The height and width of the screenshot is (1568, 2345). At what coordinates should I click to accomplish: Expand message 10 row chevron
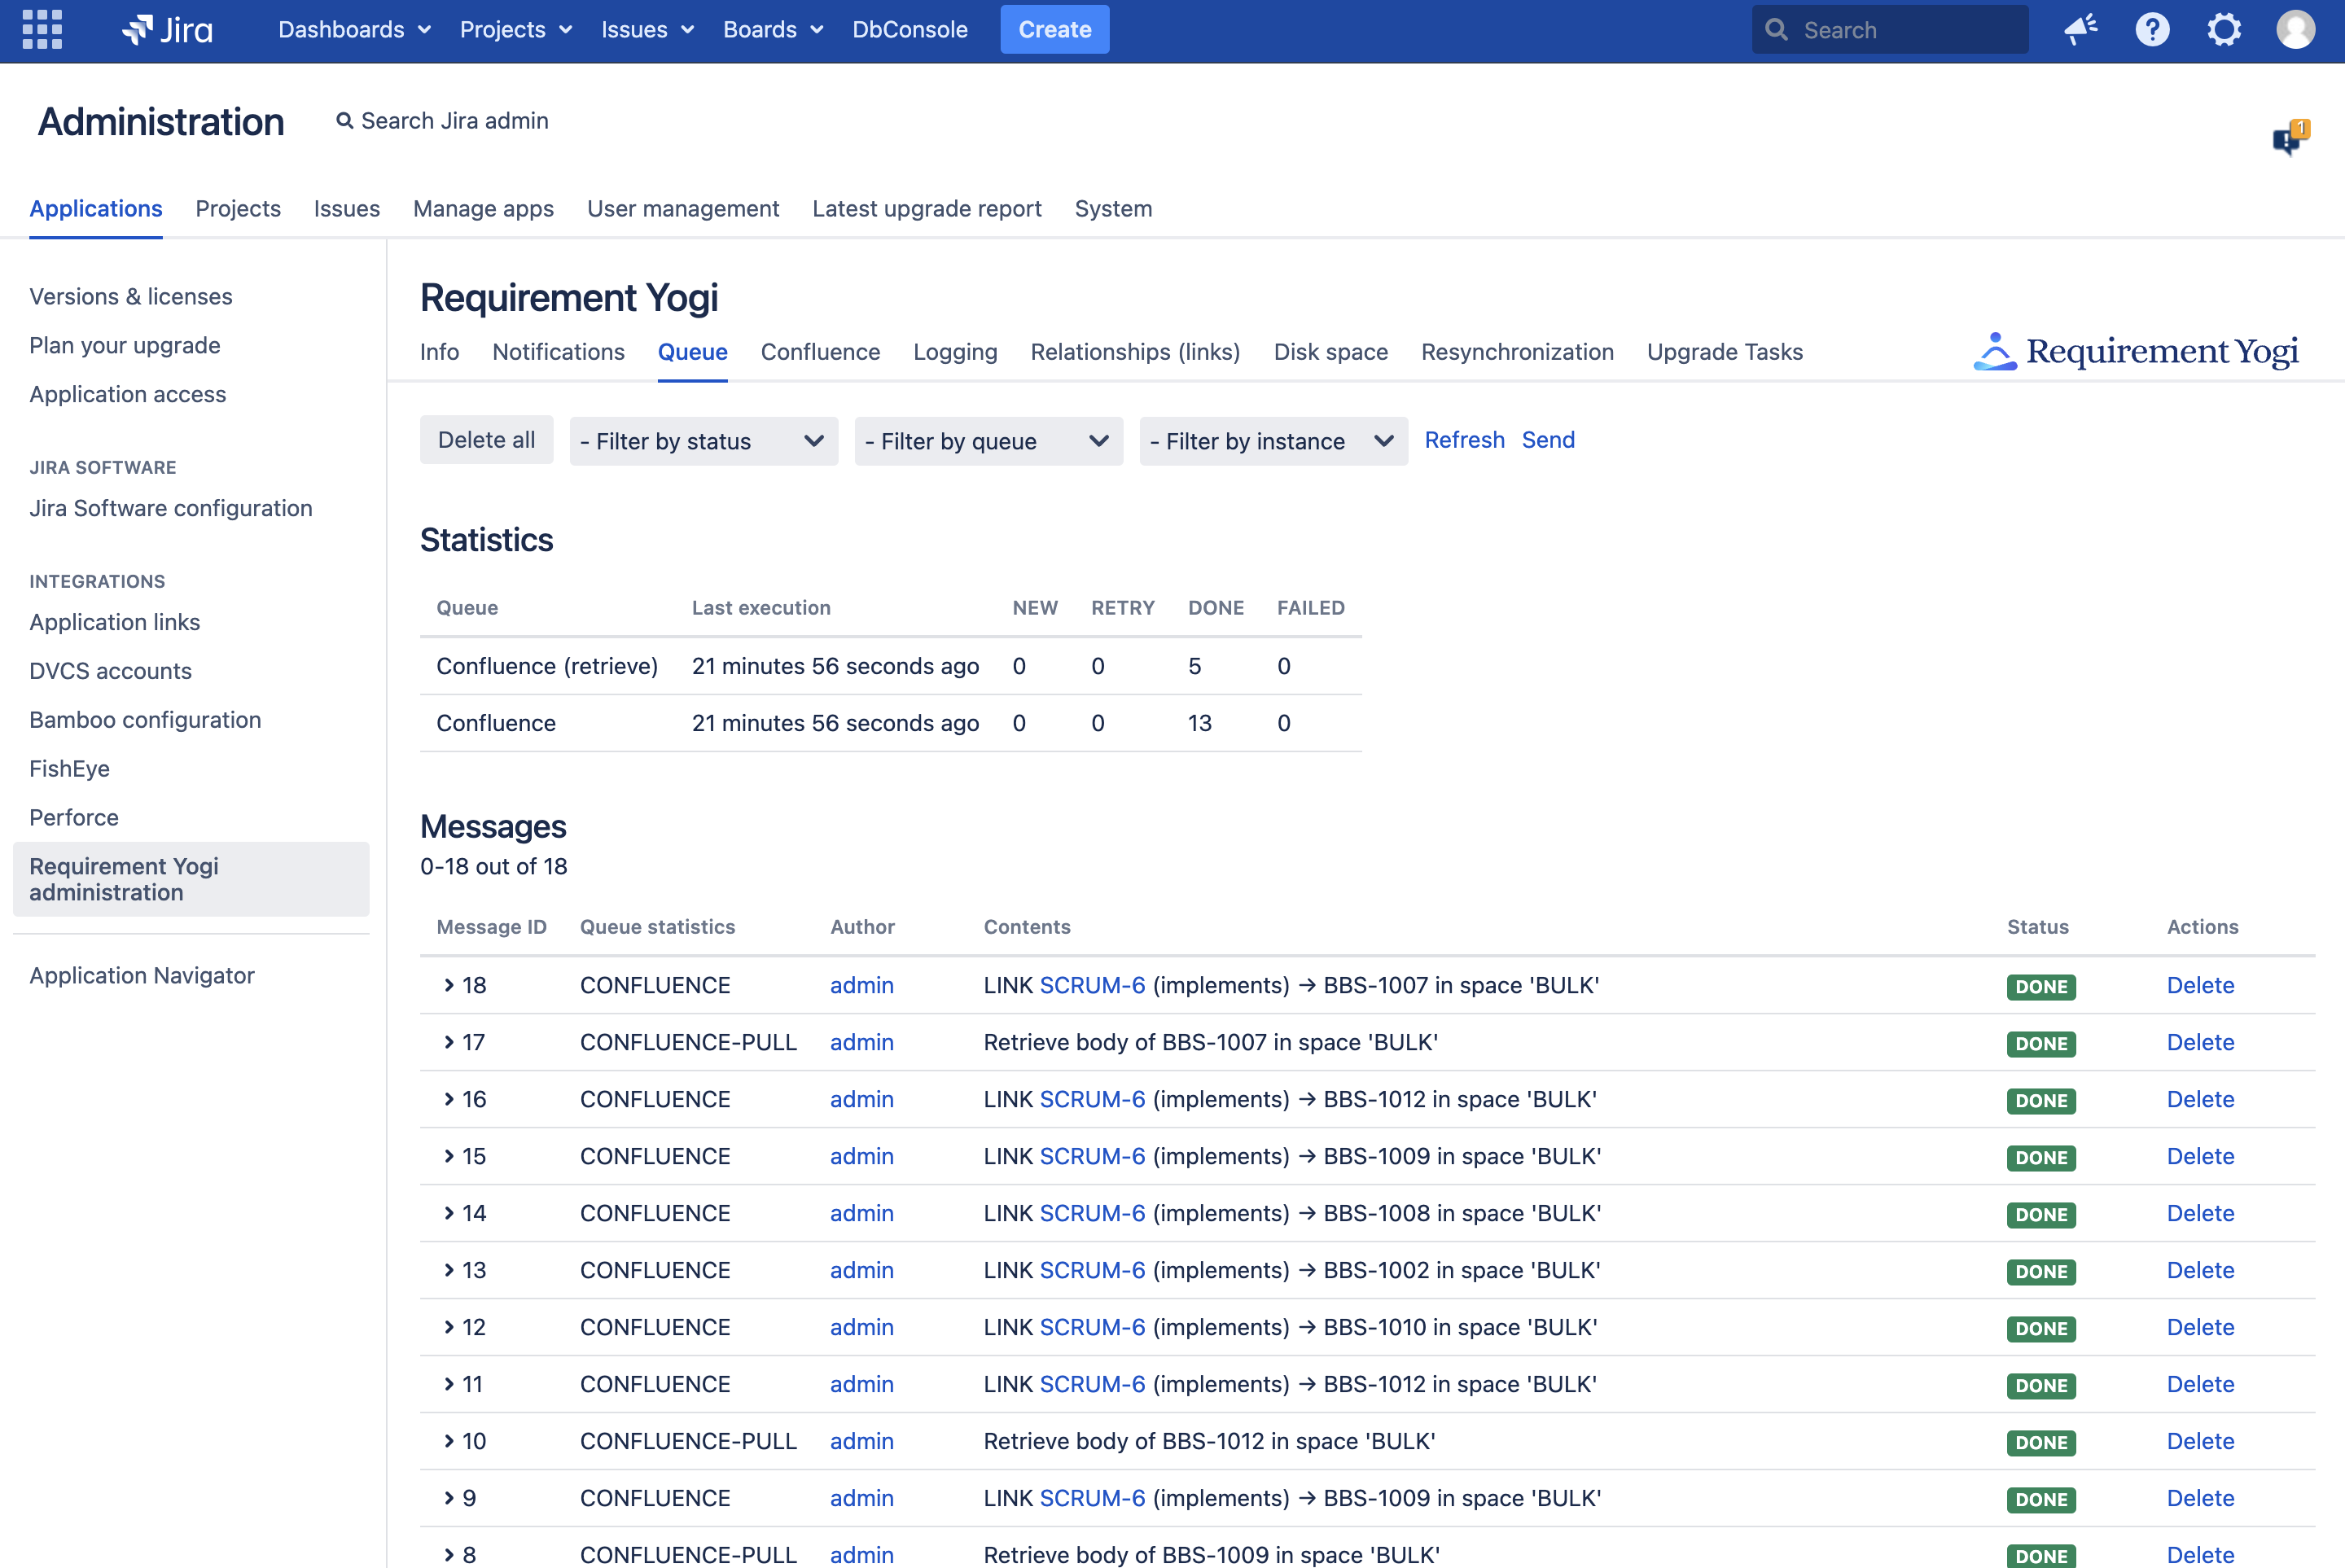click(x=449, y=1441)
